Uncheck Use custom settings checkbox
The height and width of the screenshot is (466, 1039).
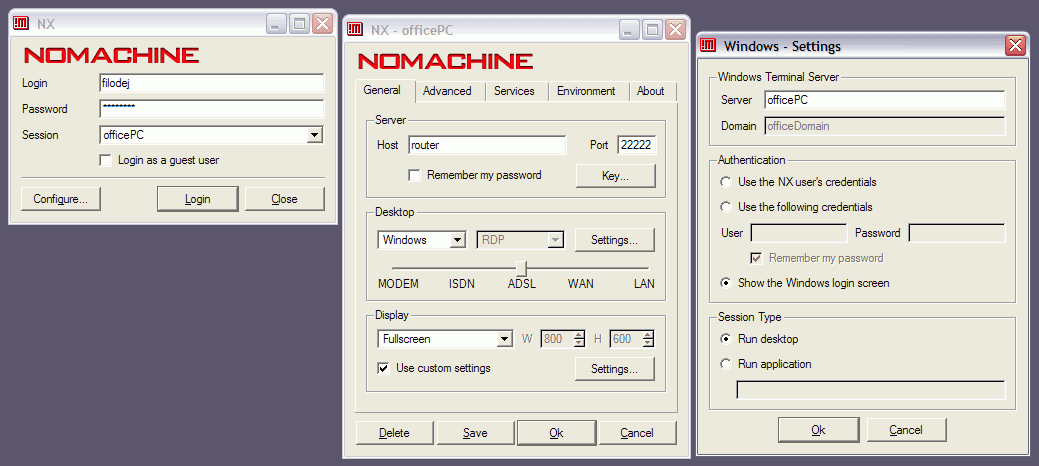tap(383, 368)
